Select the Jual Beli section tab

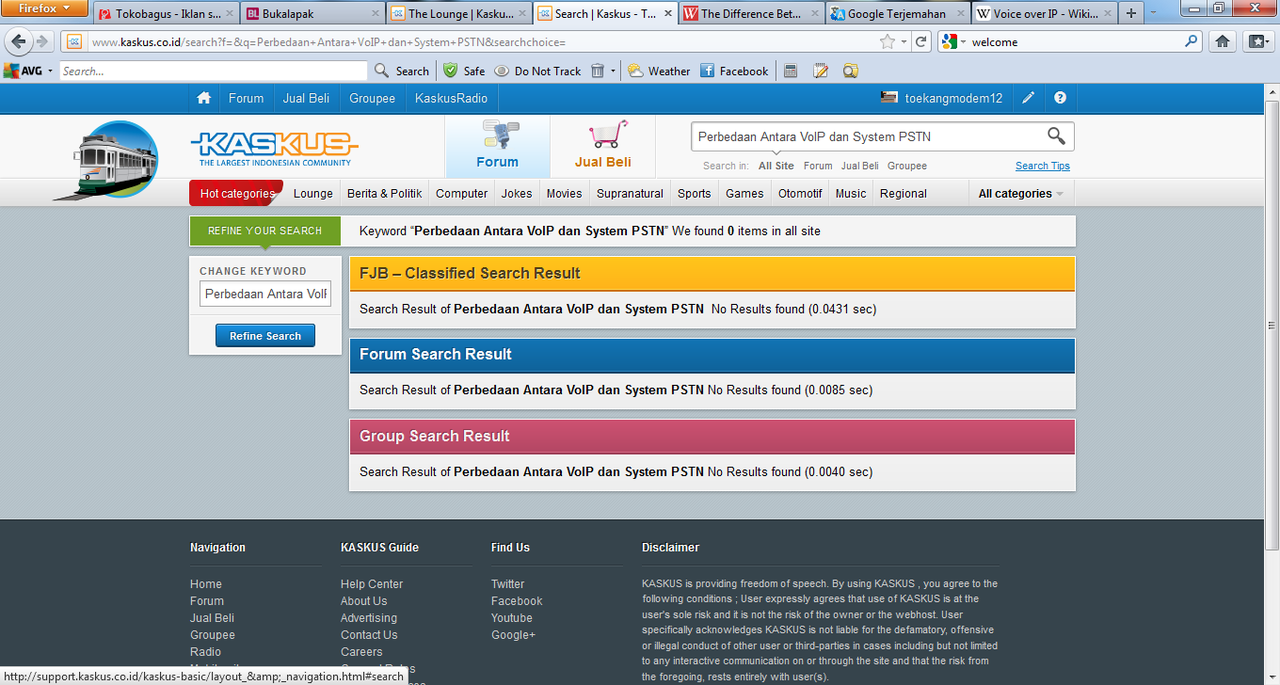tap(603, 147)
